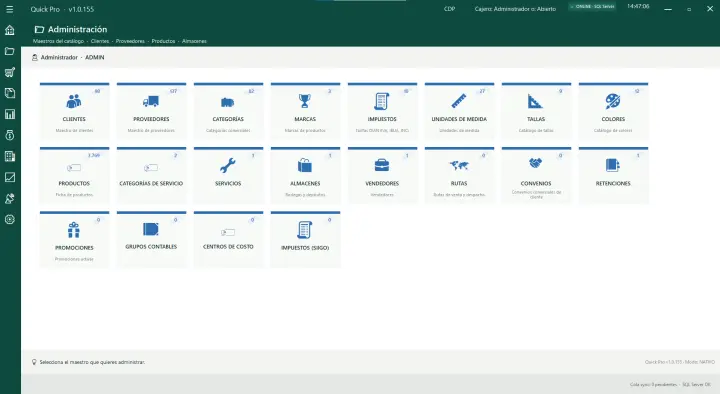Open Marcas via its trophy icon

click(305, 101)
